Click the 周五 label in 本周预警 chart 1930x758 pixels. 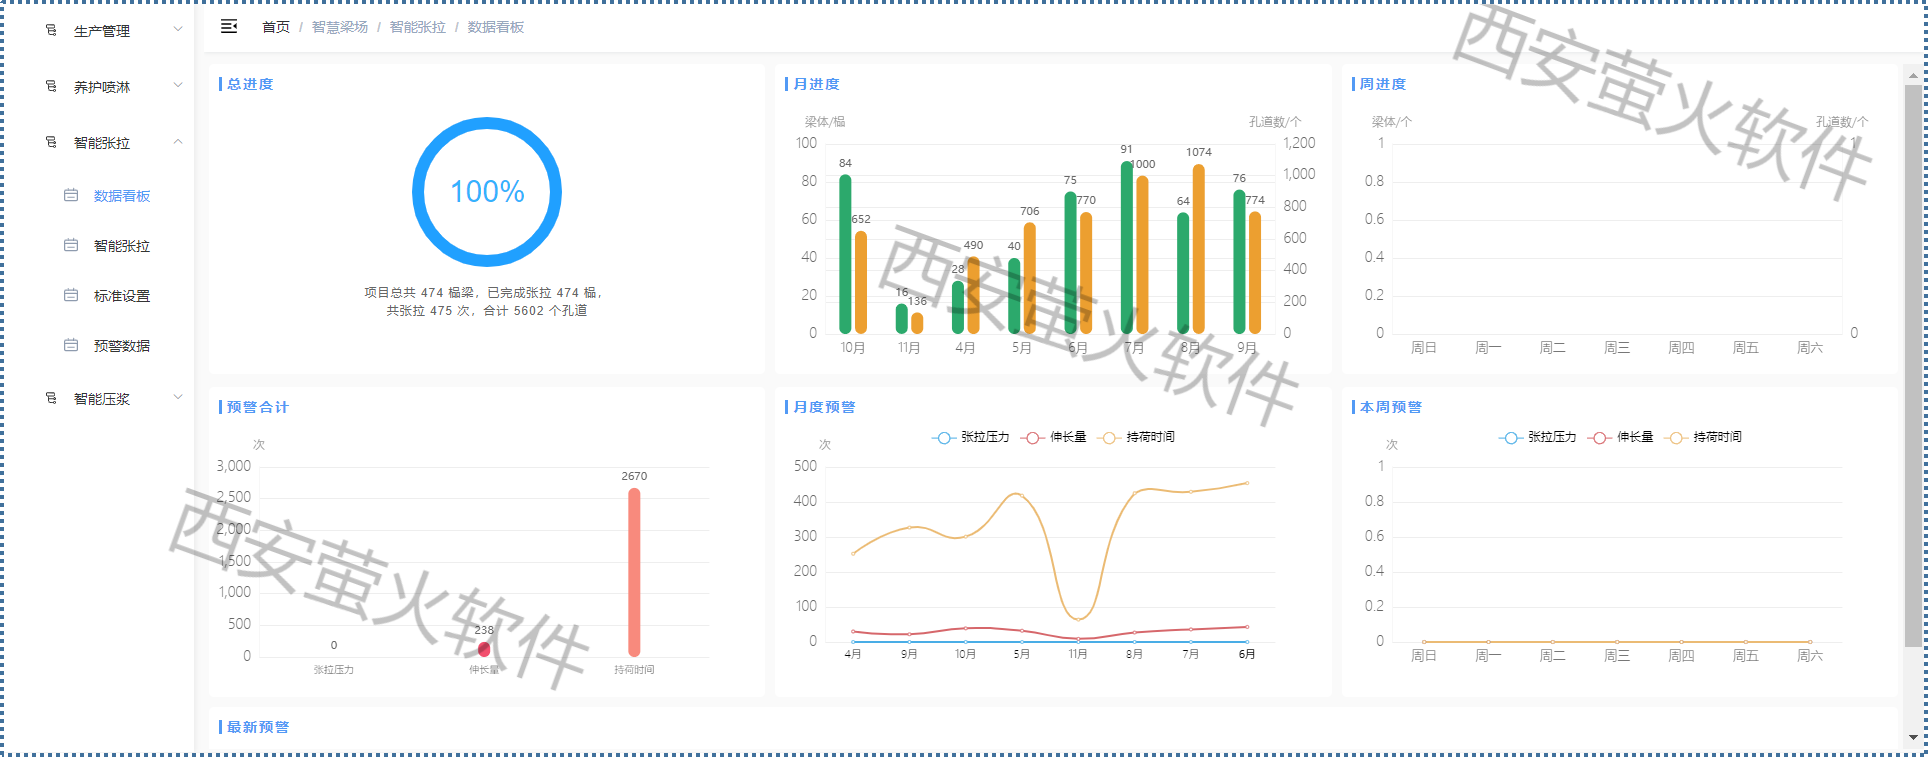pos(1746,656)
